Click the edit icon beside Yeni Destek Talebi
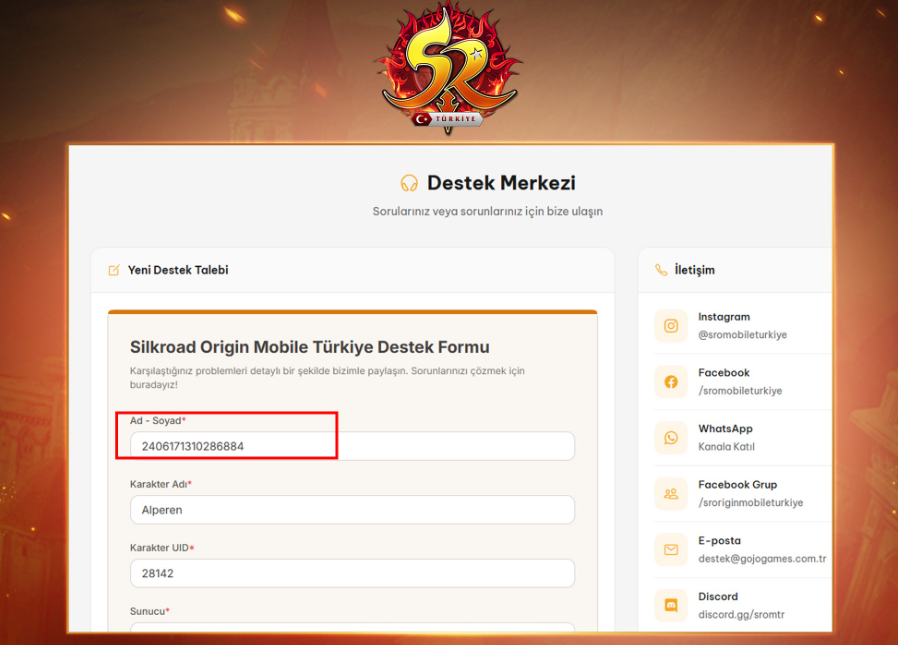Viewport: 898px width, 645px height. pyautogui.click(x=114, y=270)
